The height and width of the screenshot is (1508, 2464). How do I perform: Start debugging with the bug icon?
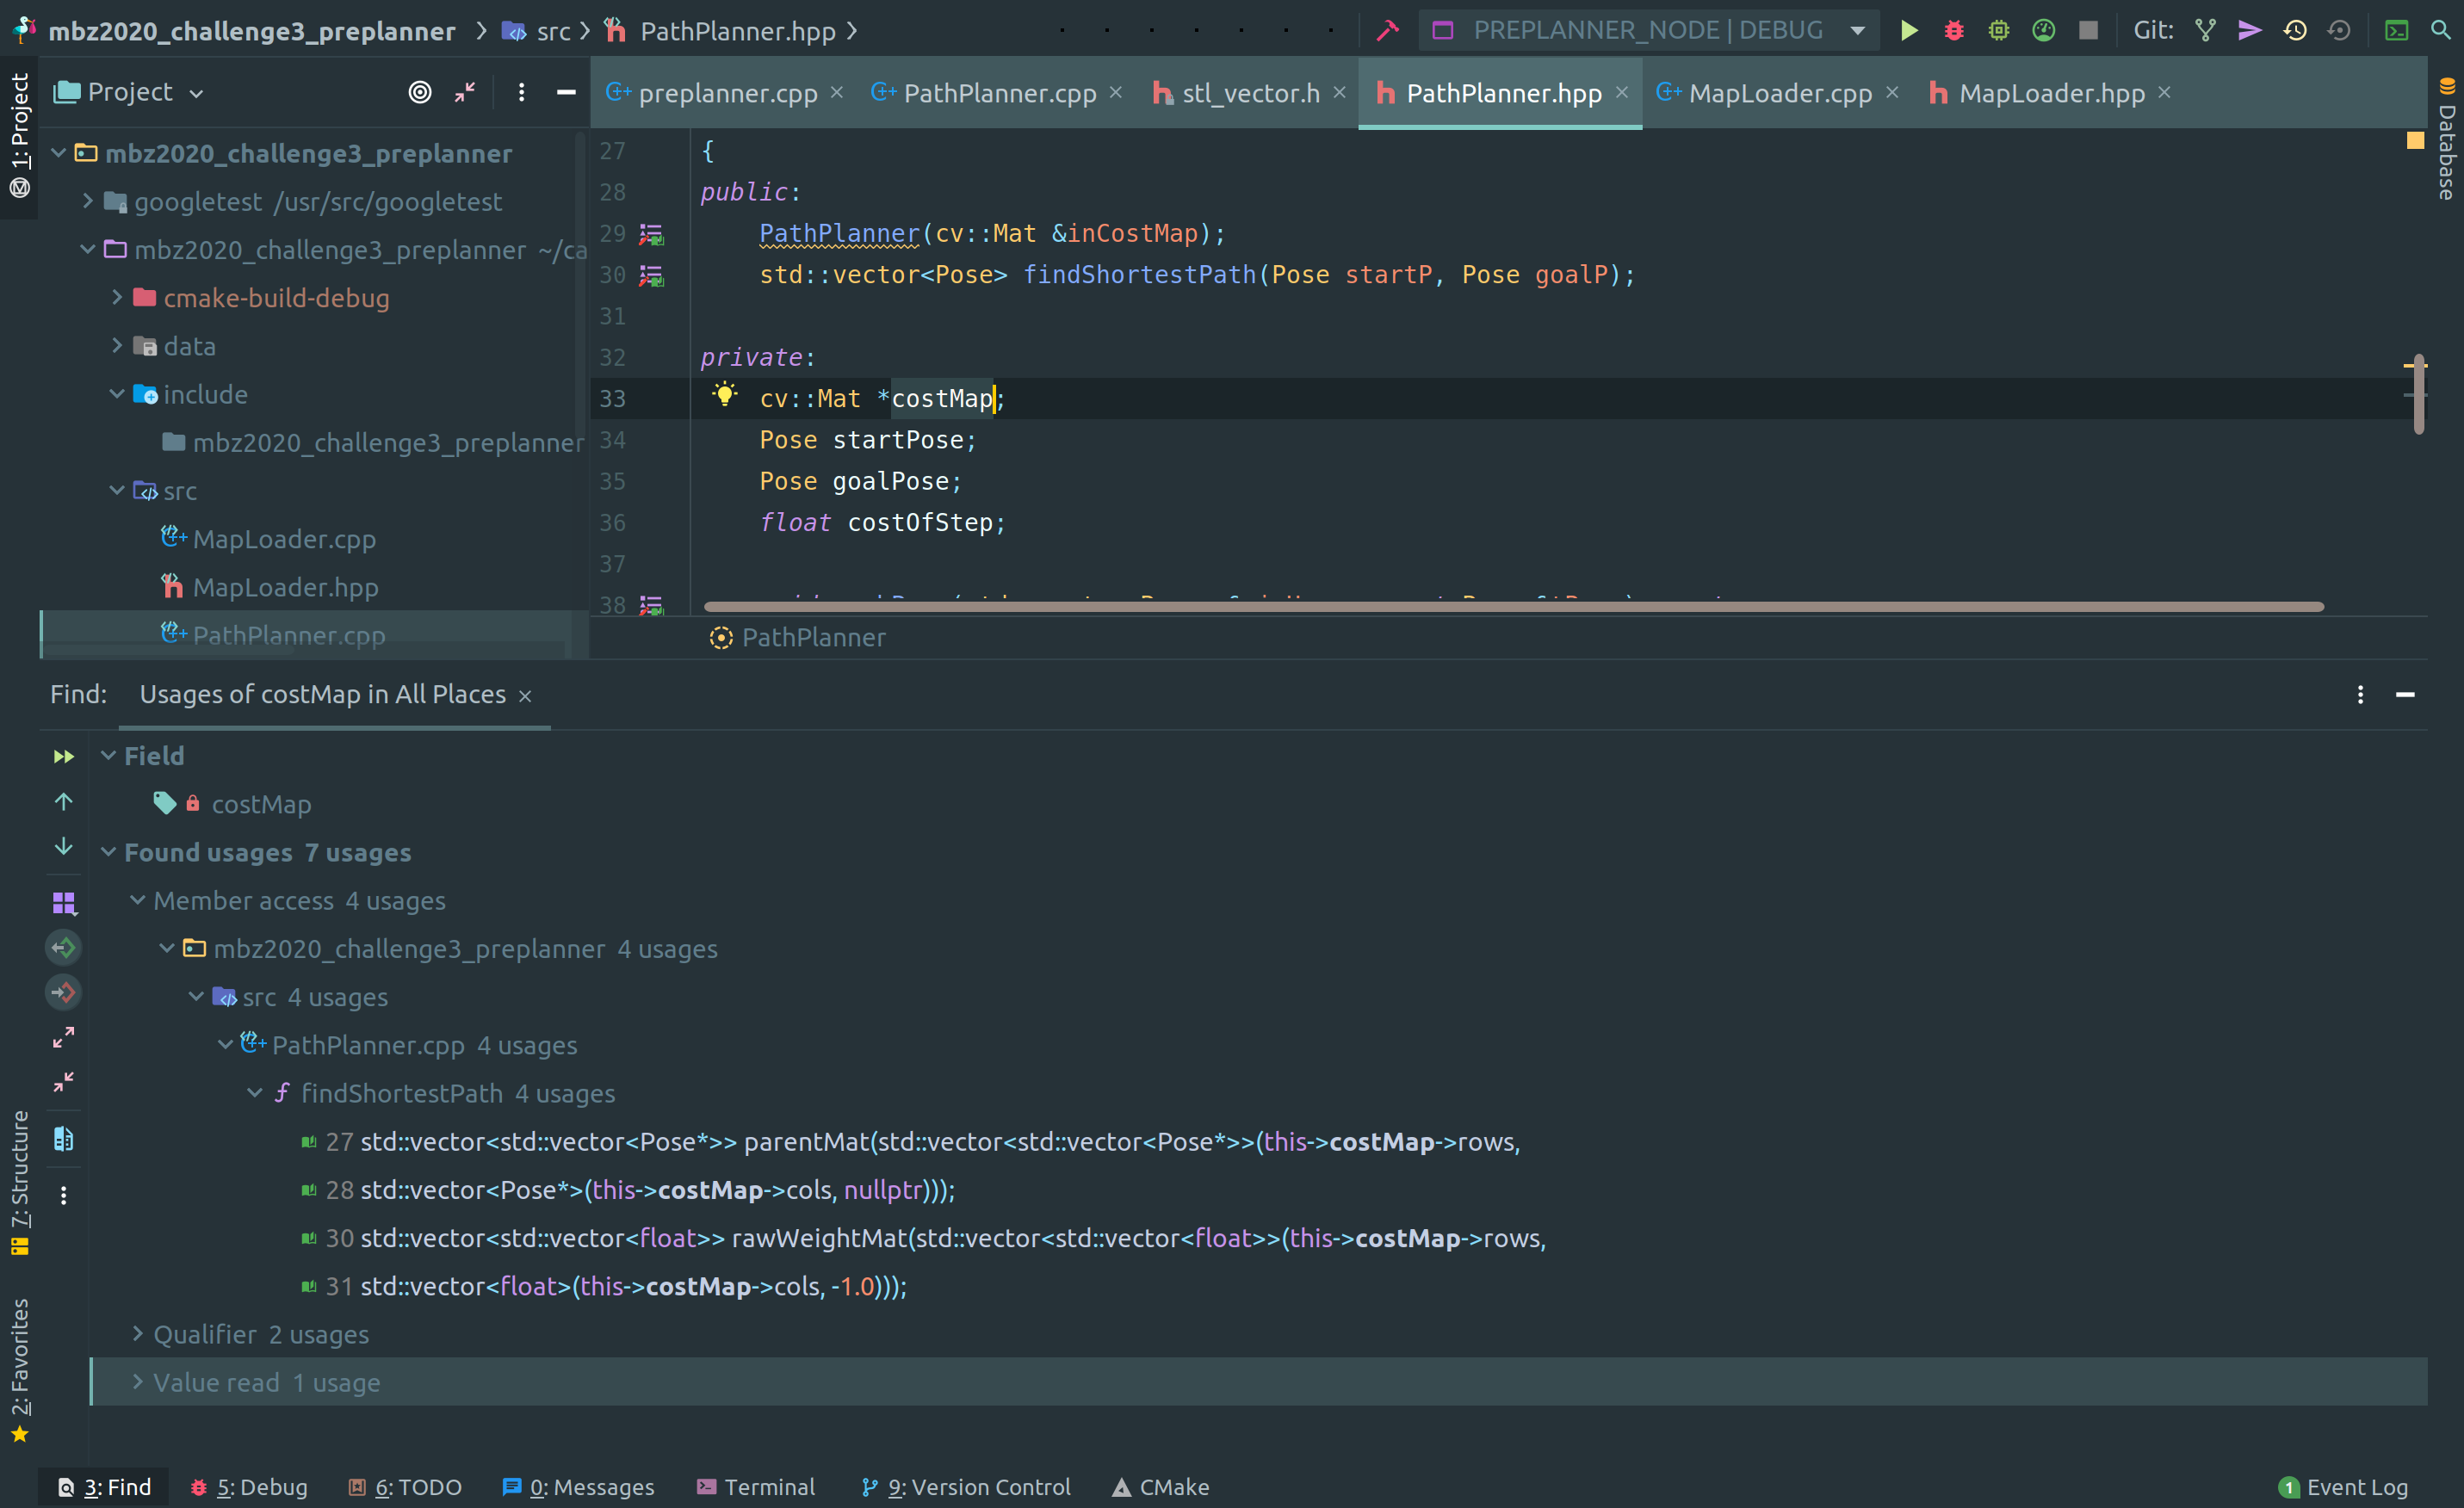[x=1953, y=30]
